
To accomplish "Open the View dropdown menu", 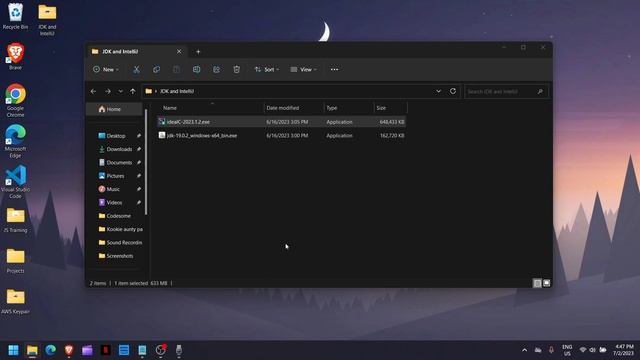I will (303, 69).
